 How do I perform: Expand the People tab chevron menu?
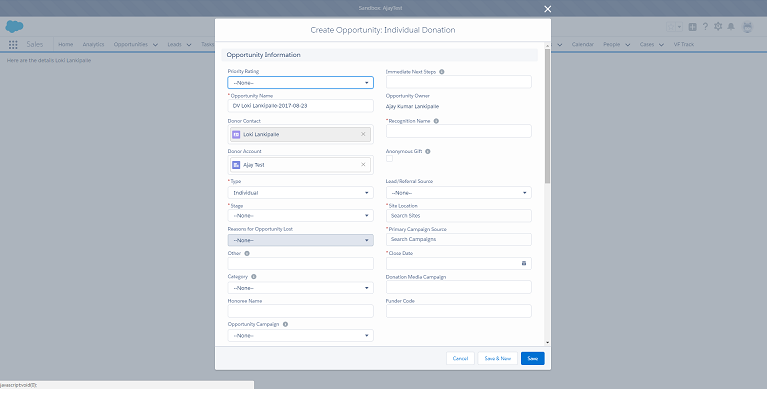click(627, 45)
